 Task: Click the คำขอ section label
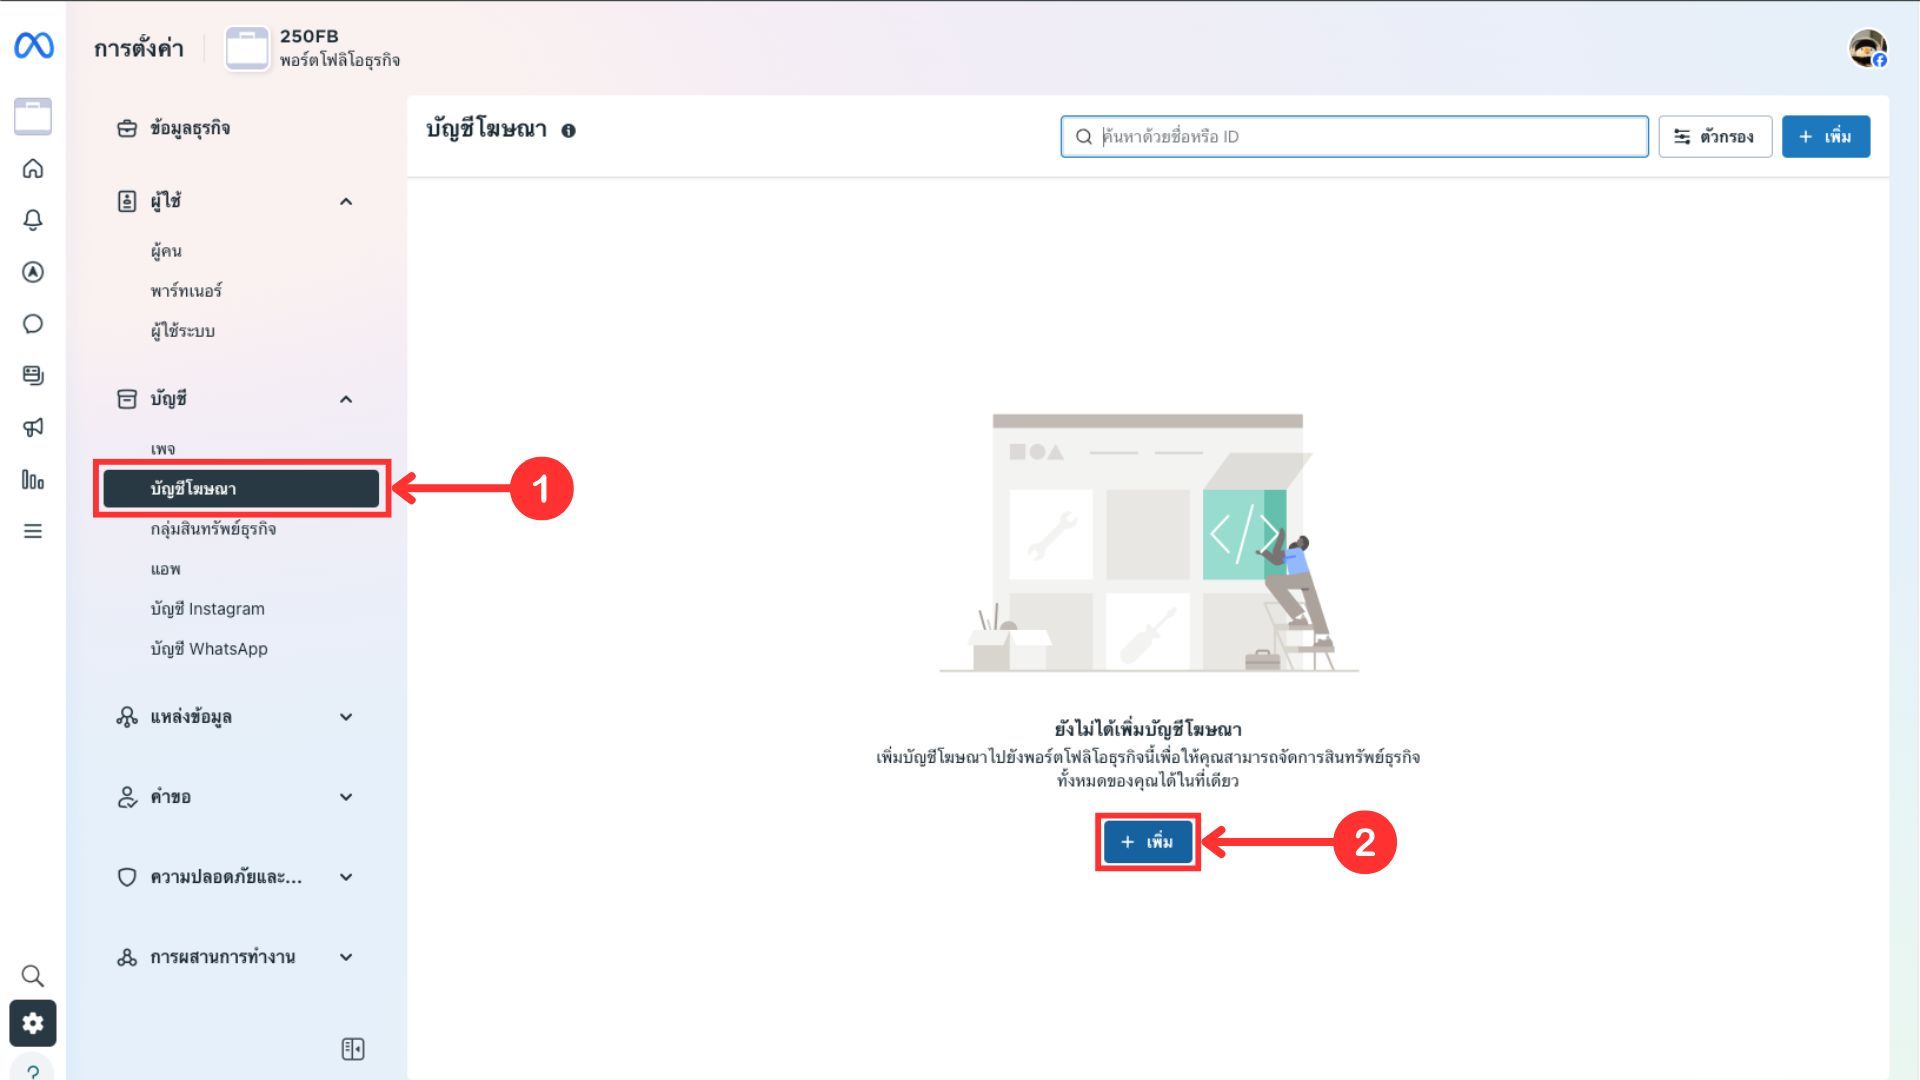coord(171,797)
